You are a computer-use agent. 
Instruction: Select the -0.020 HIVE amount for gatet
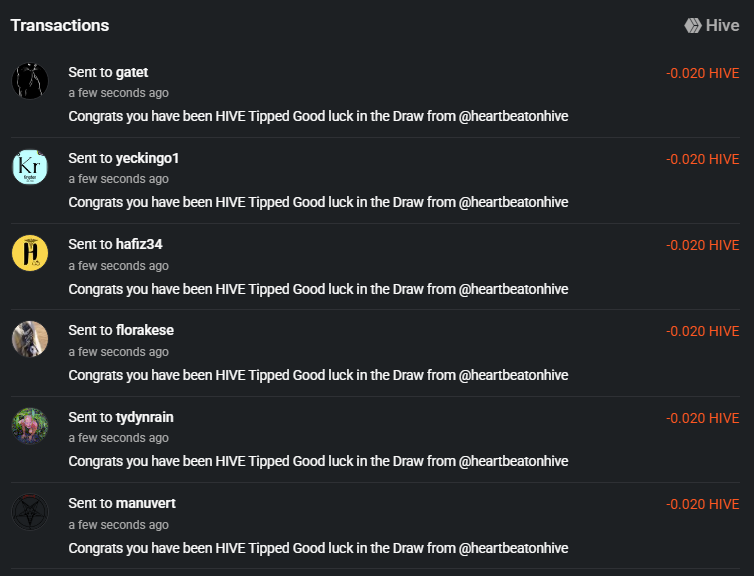click(702, 73)
